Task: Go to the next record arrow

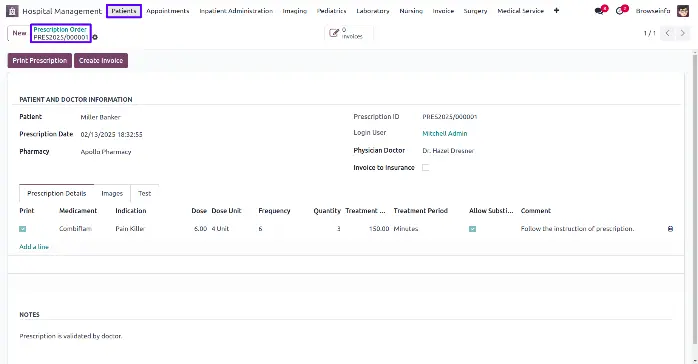Action: coord(682,33)
